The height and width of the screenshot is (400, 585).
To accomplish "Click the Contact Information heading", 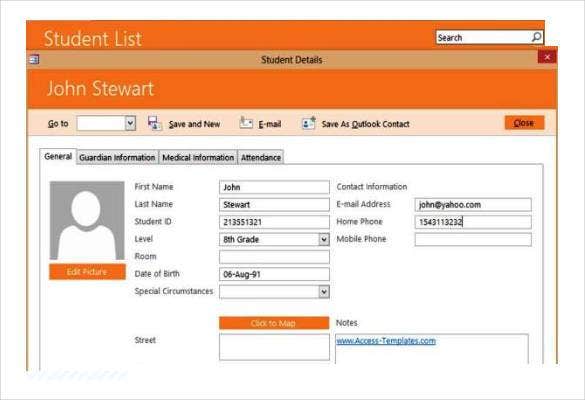I will tap(372, 187).
